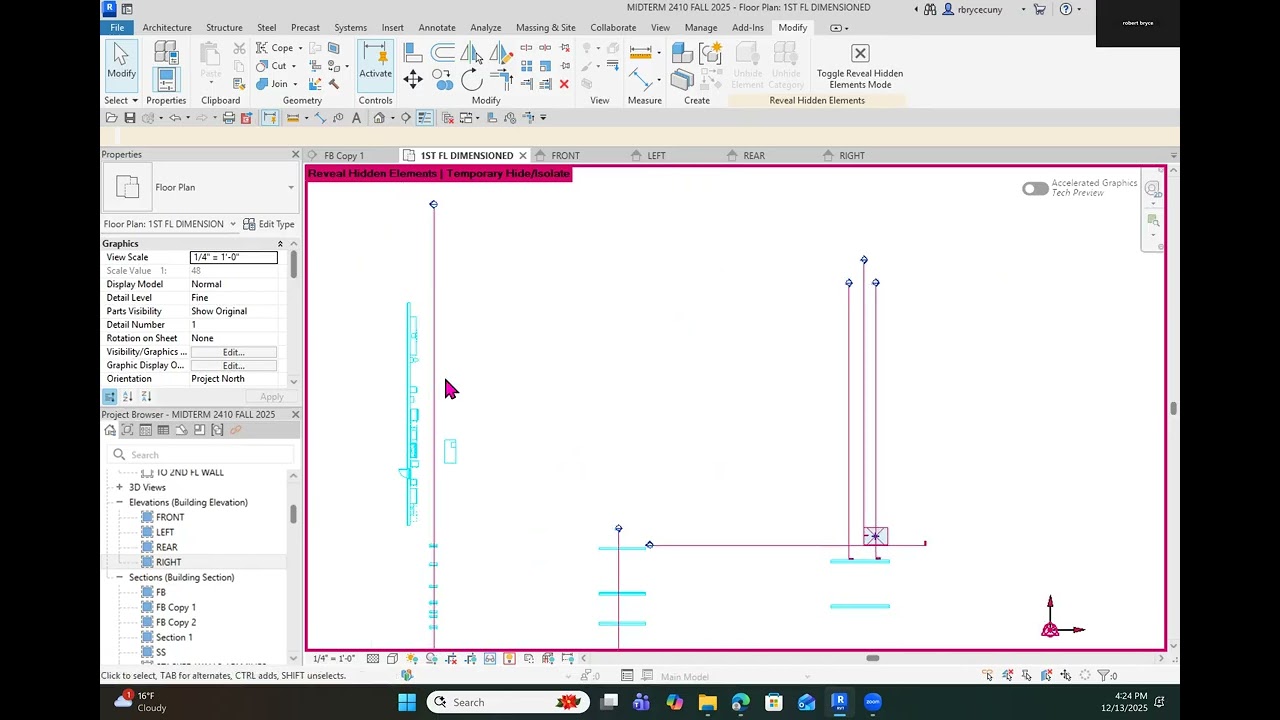Click the View Scale value field
Screen dimensions: 1280x720
(x=234, y=257)
